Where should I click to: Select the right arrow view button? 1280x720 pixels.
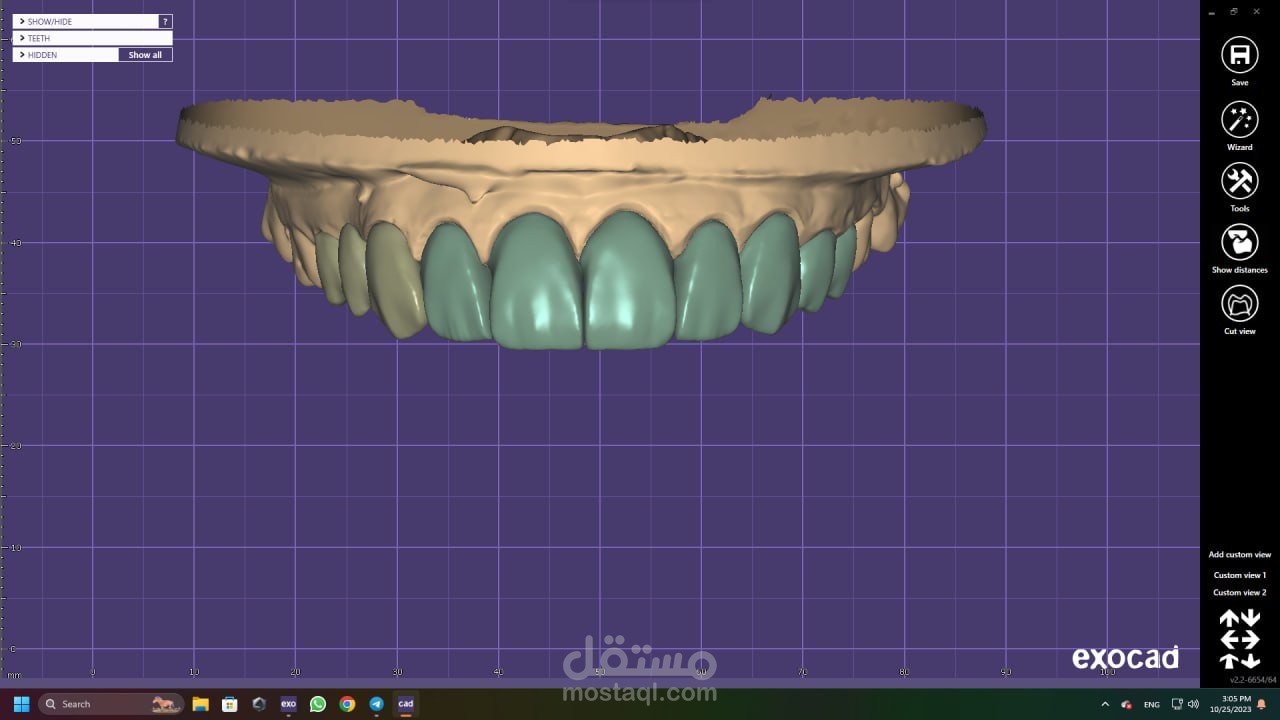pyautogui.click(x=1250, y=639)
